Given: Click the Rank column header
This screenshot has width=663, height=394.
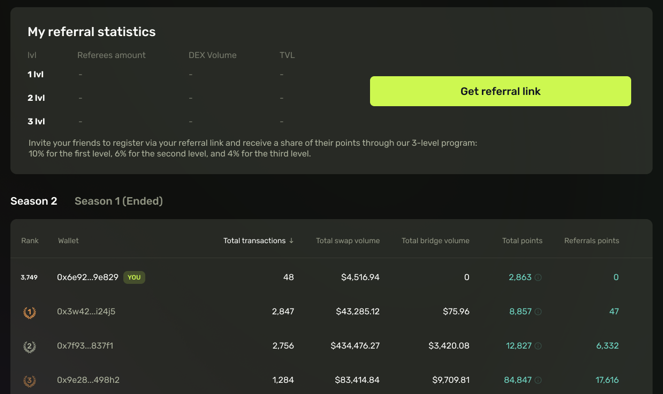Looking at the screenshot, I should click(x=30, y=241).
